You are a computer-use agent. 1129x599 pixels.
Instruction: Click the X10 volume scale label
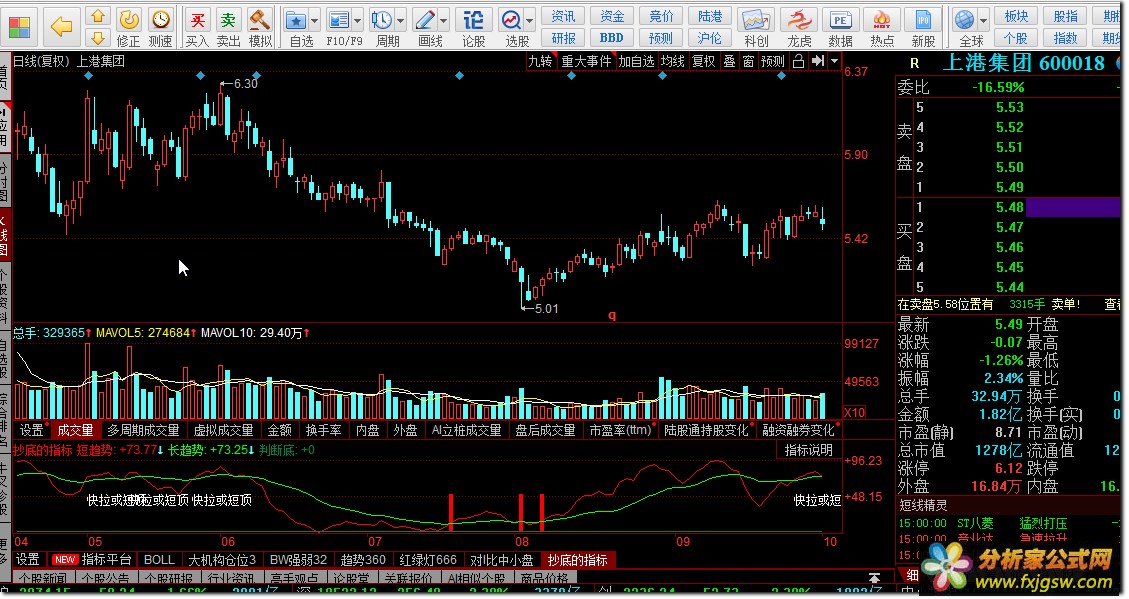pyautogui.click(x=855, y=413)
